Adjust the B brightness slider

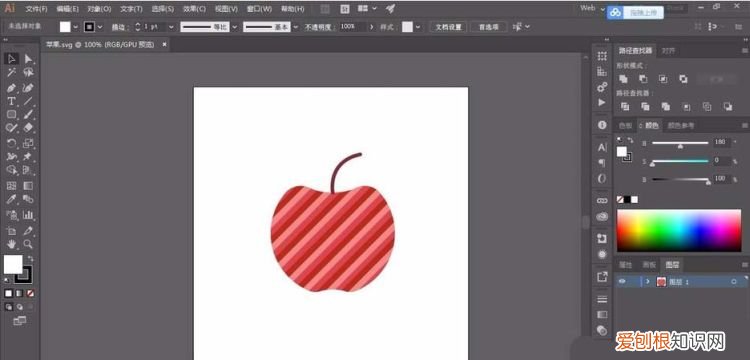(x=680, y=180)
